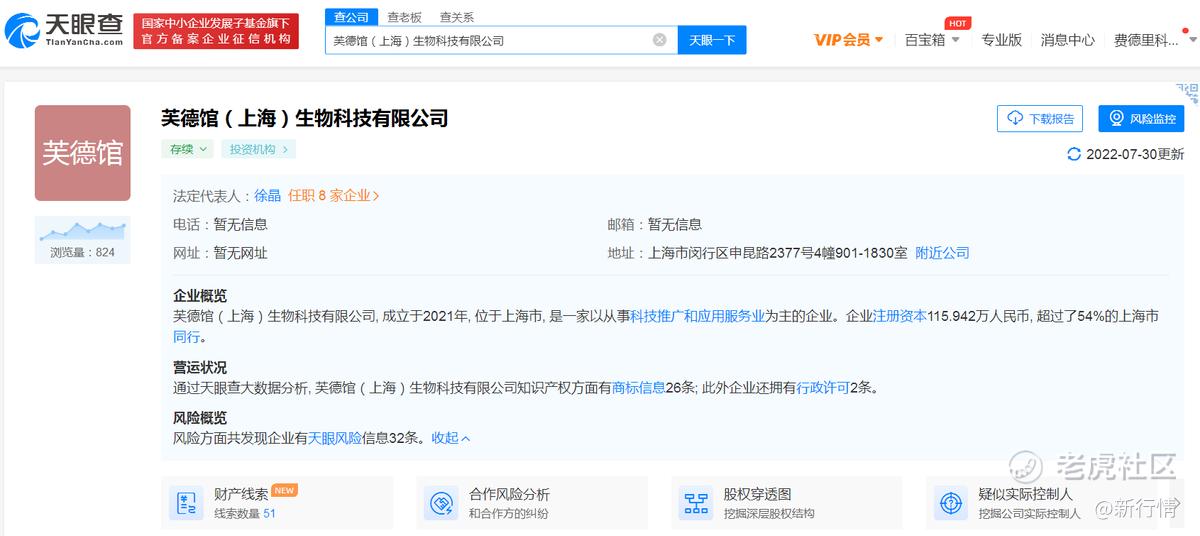This screenshot has height=536, width=1200.
Task: Click the official 备案企业征信机构 banner
Action: click(216, 32)
